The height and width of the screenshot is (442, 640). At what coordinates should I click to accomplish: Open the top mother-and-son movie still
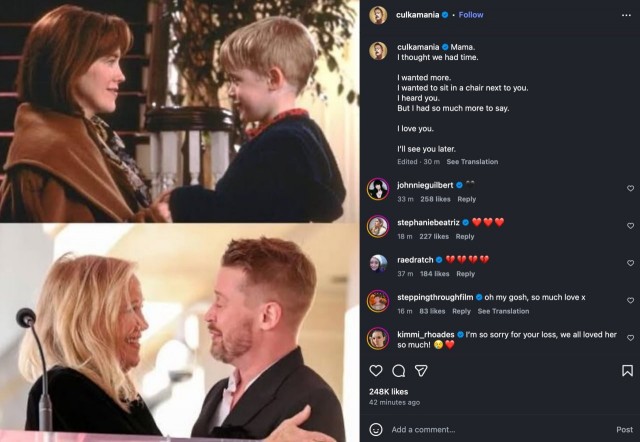point(180,110)
